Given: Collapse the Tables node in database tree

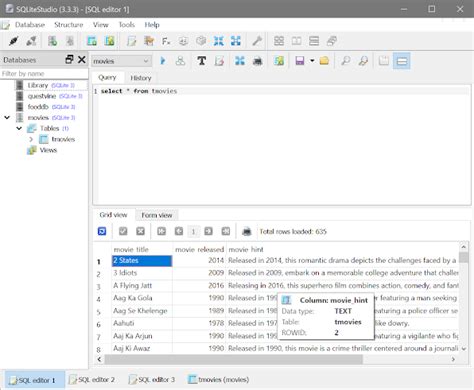Looking at the screenshot, I should tap(19, 128).
